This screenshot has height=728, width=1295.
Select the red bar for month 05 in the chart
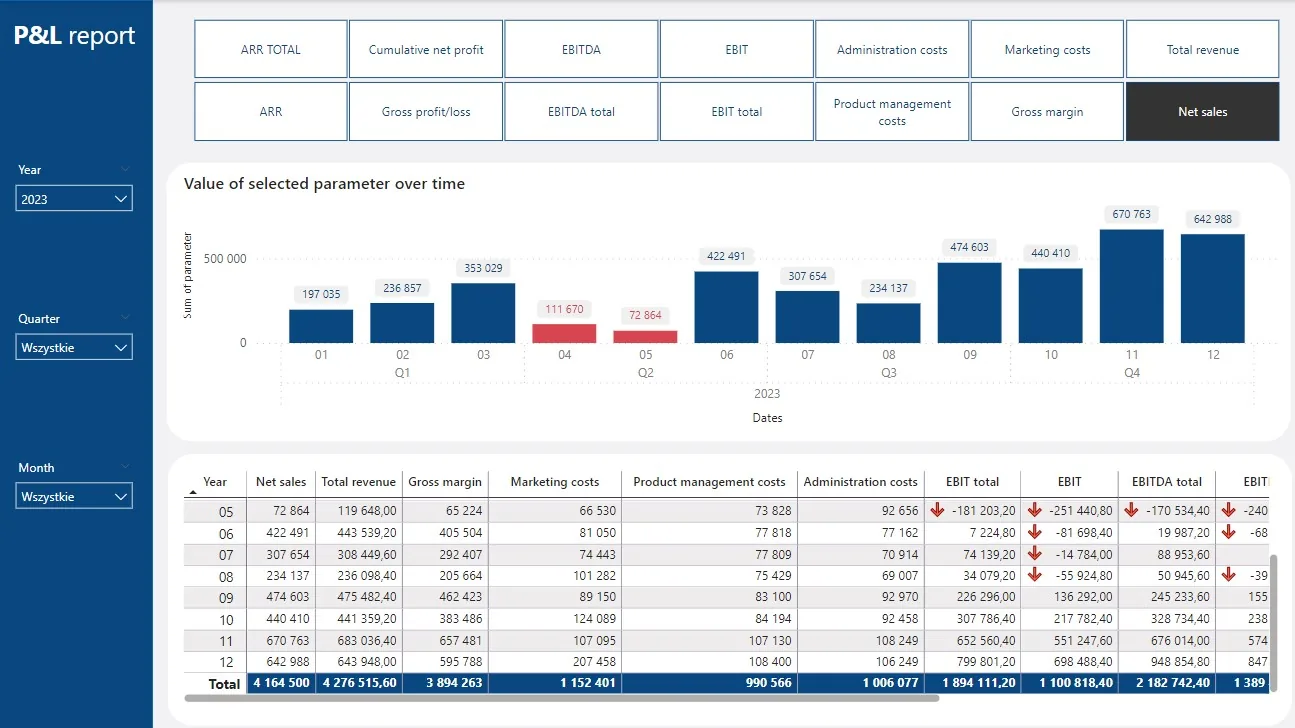click(645, 337)
